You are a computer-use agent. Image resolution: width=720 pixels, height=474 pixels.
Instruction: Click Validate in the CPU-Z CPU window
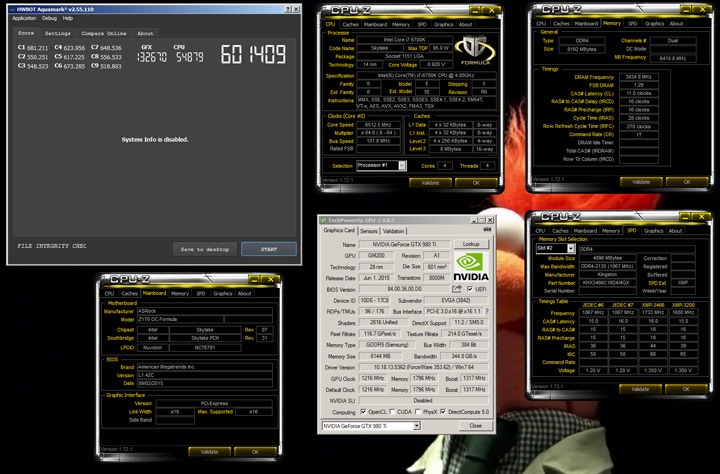[430, 183]
